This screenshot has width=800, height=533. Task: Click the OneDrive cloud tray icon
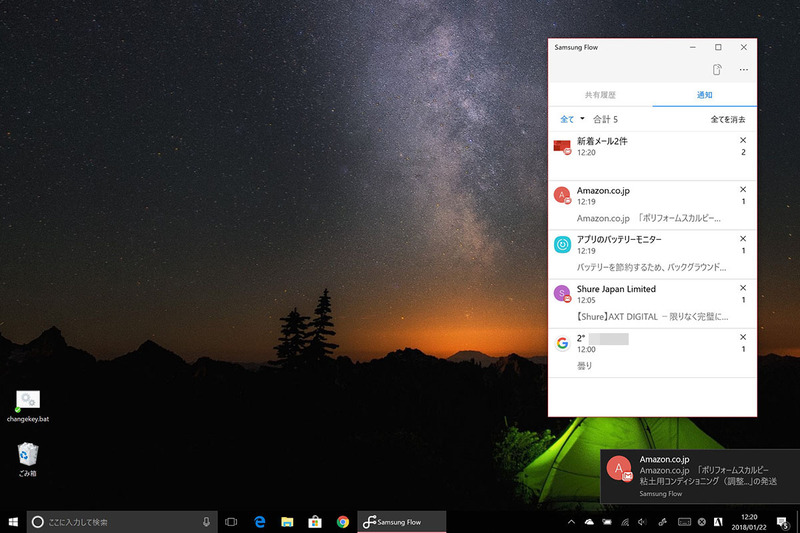[x=589, y=522]
